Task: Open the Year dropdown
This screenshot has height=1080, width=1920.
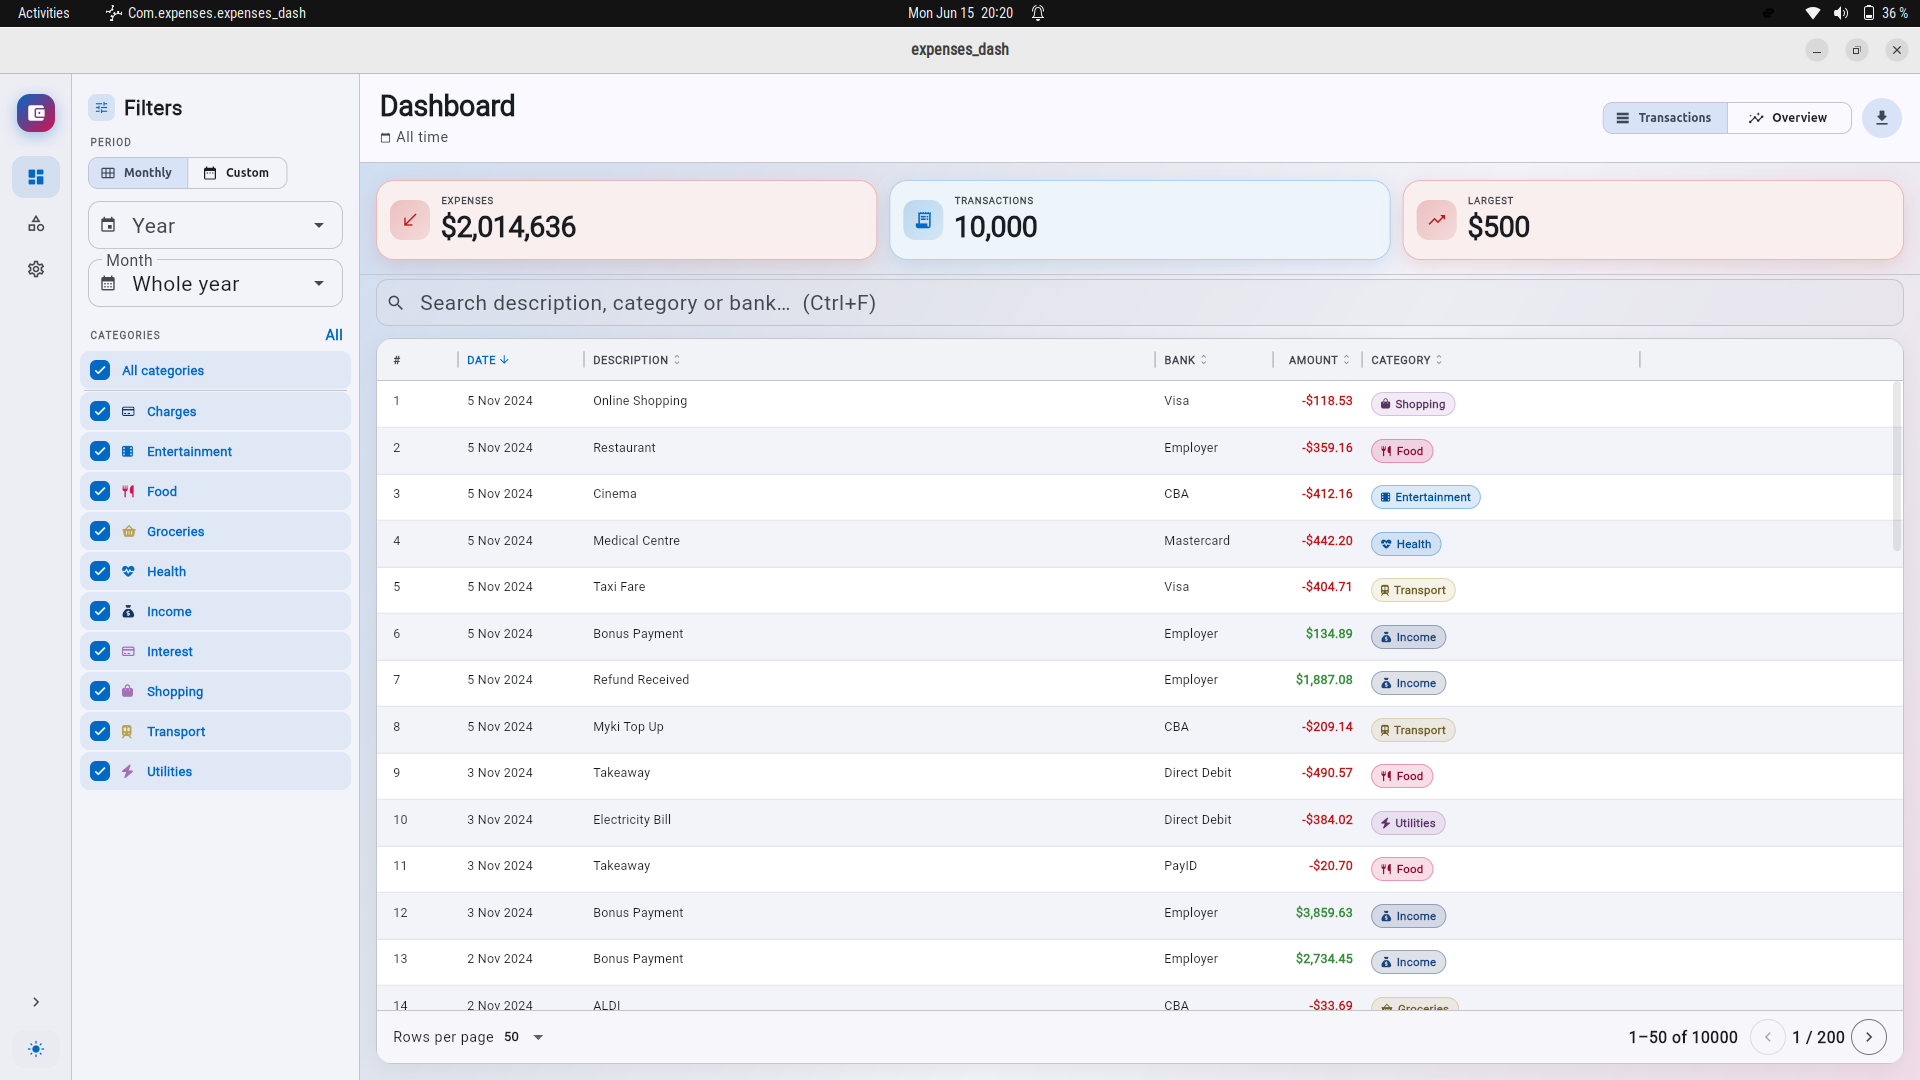Action: 215,226
